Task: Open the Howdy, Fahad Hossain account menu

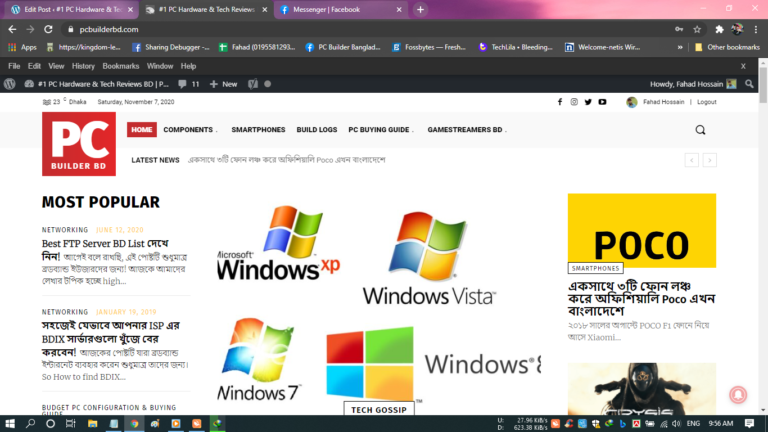Action: click(x=693, y=84)
